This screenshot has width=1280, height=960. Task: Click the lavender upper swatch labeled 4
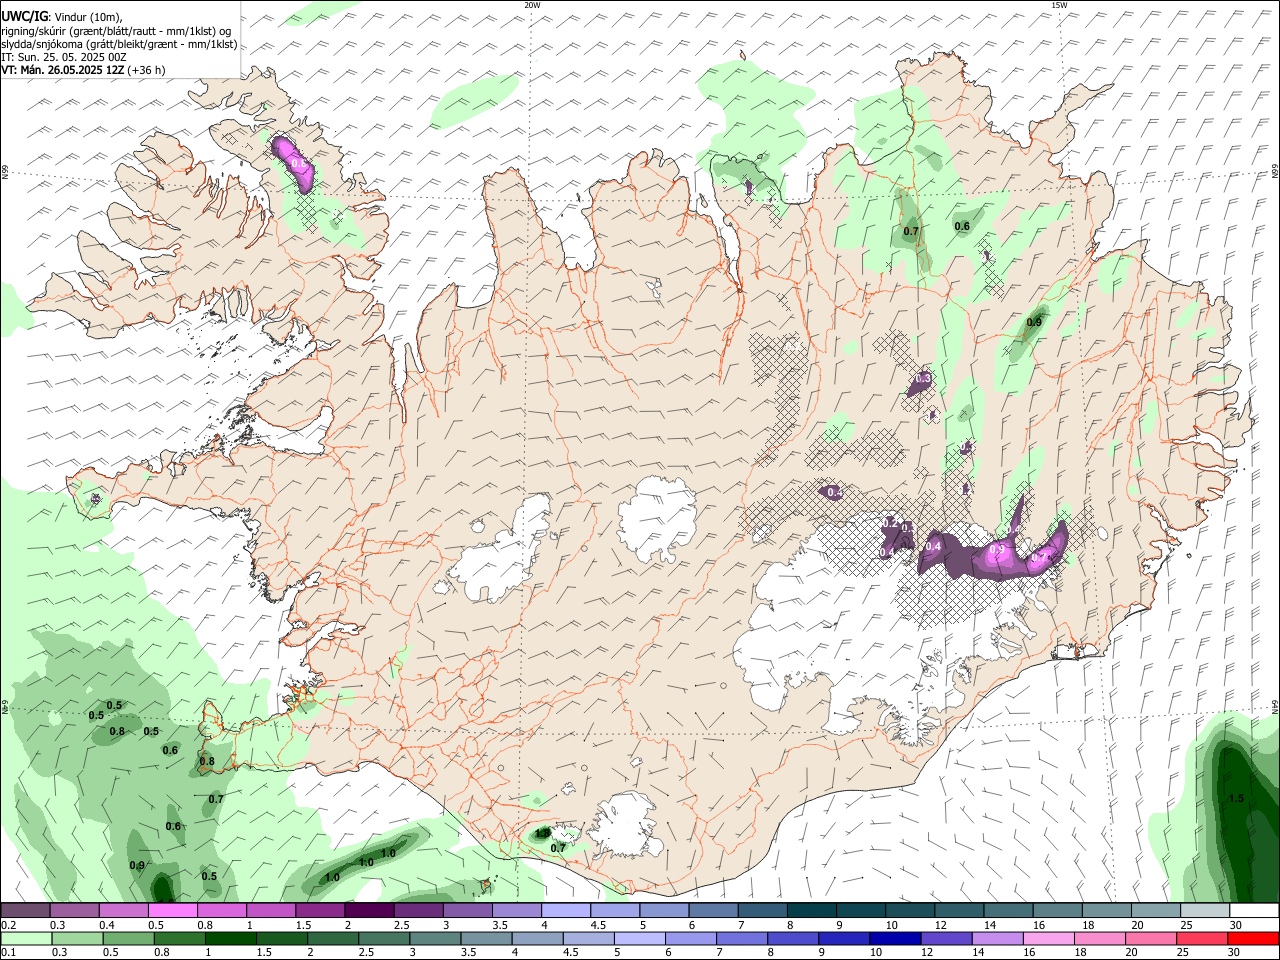[x=564, y=911]
